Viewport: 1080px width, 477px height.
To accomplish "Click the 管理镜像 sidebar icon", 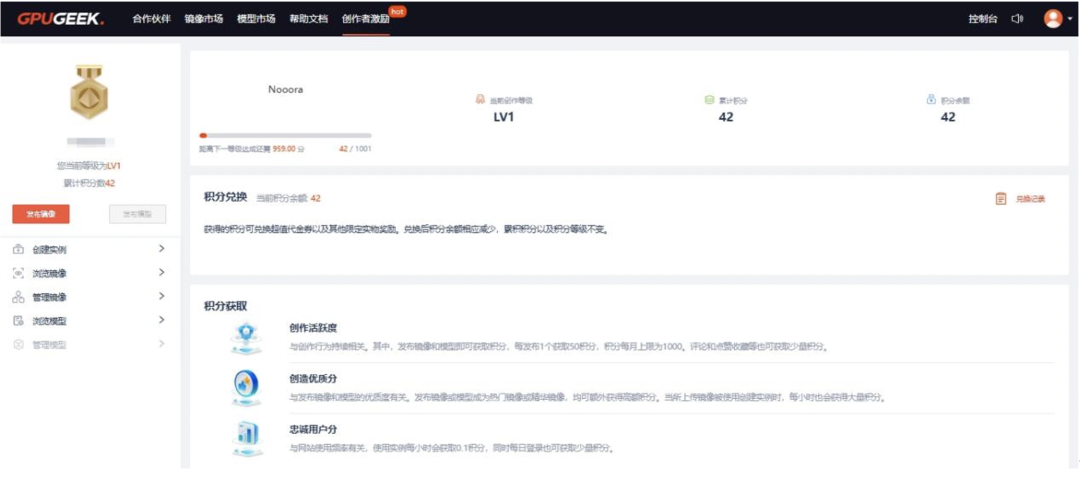I will [x=19, y=297].
